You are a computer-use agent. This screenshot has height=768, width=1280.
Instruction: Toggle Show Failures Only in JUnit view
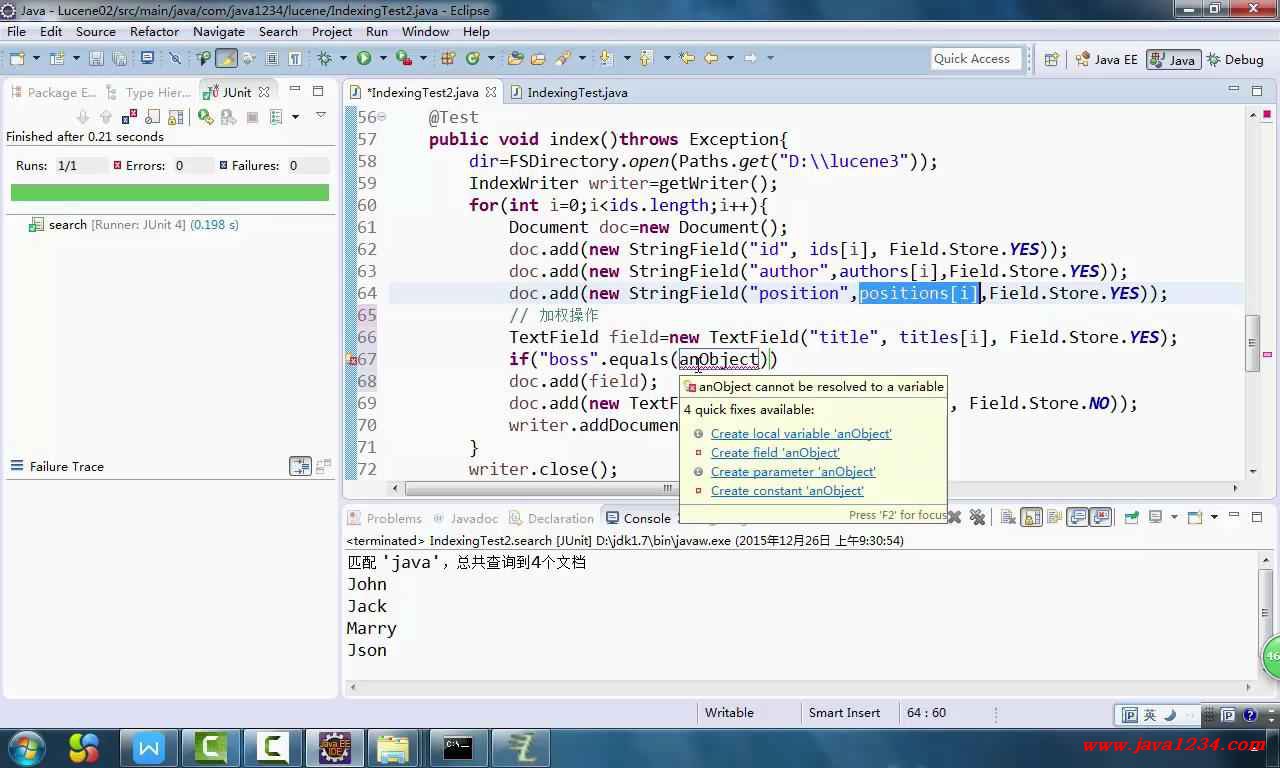(x=129, y=117)
